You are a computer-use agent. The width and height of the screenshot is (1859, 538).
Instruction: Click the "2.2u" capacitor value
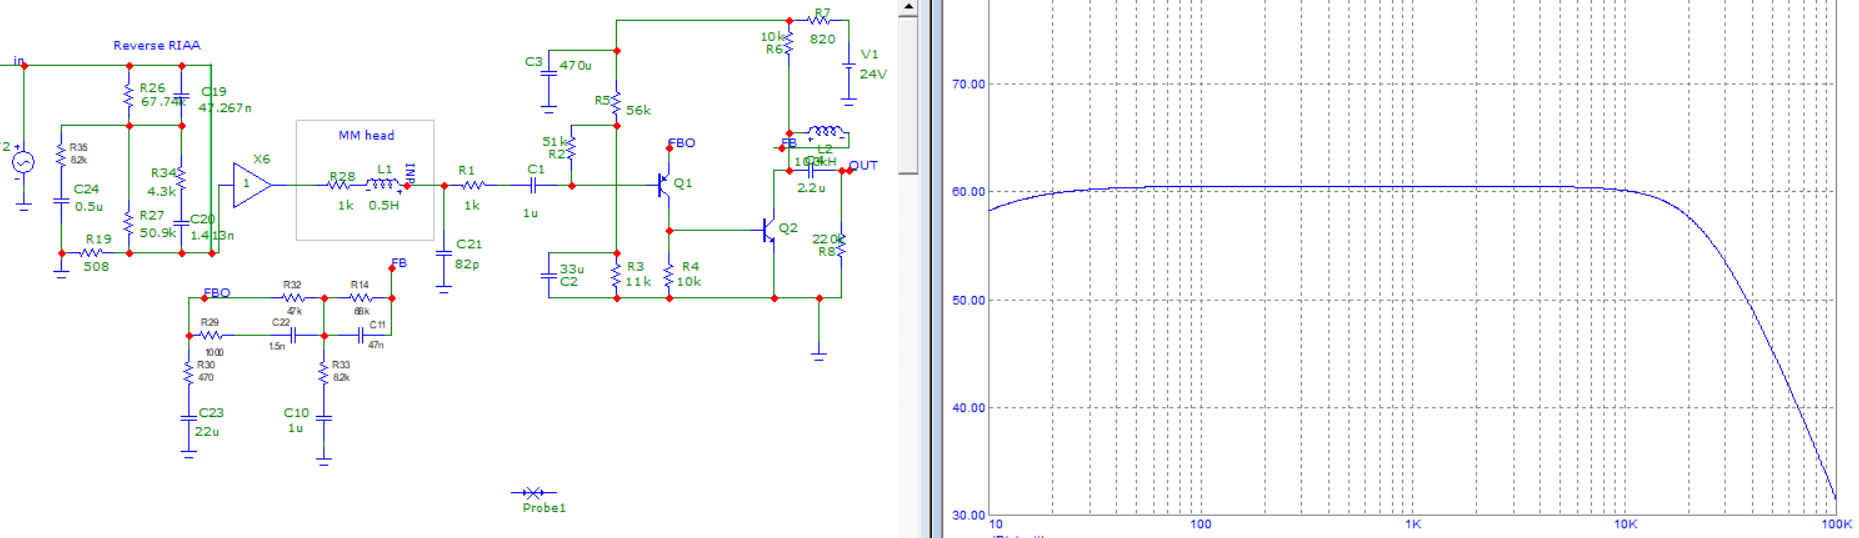click(811, 187)
